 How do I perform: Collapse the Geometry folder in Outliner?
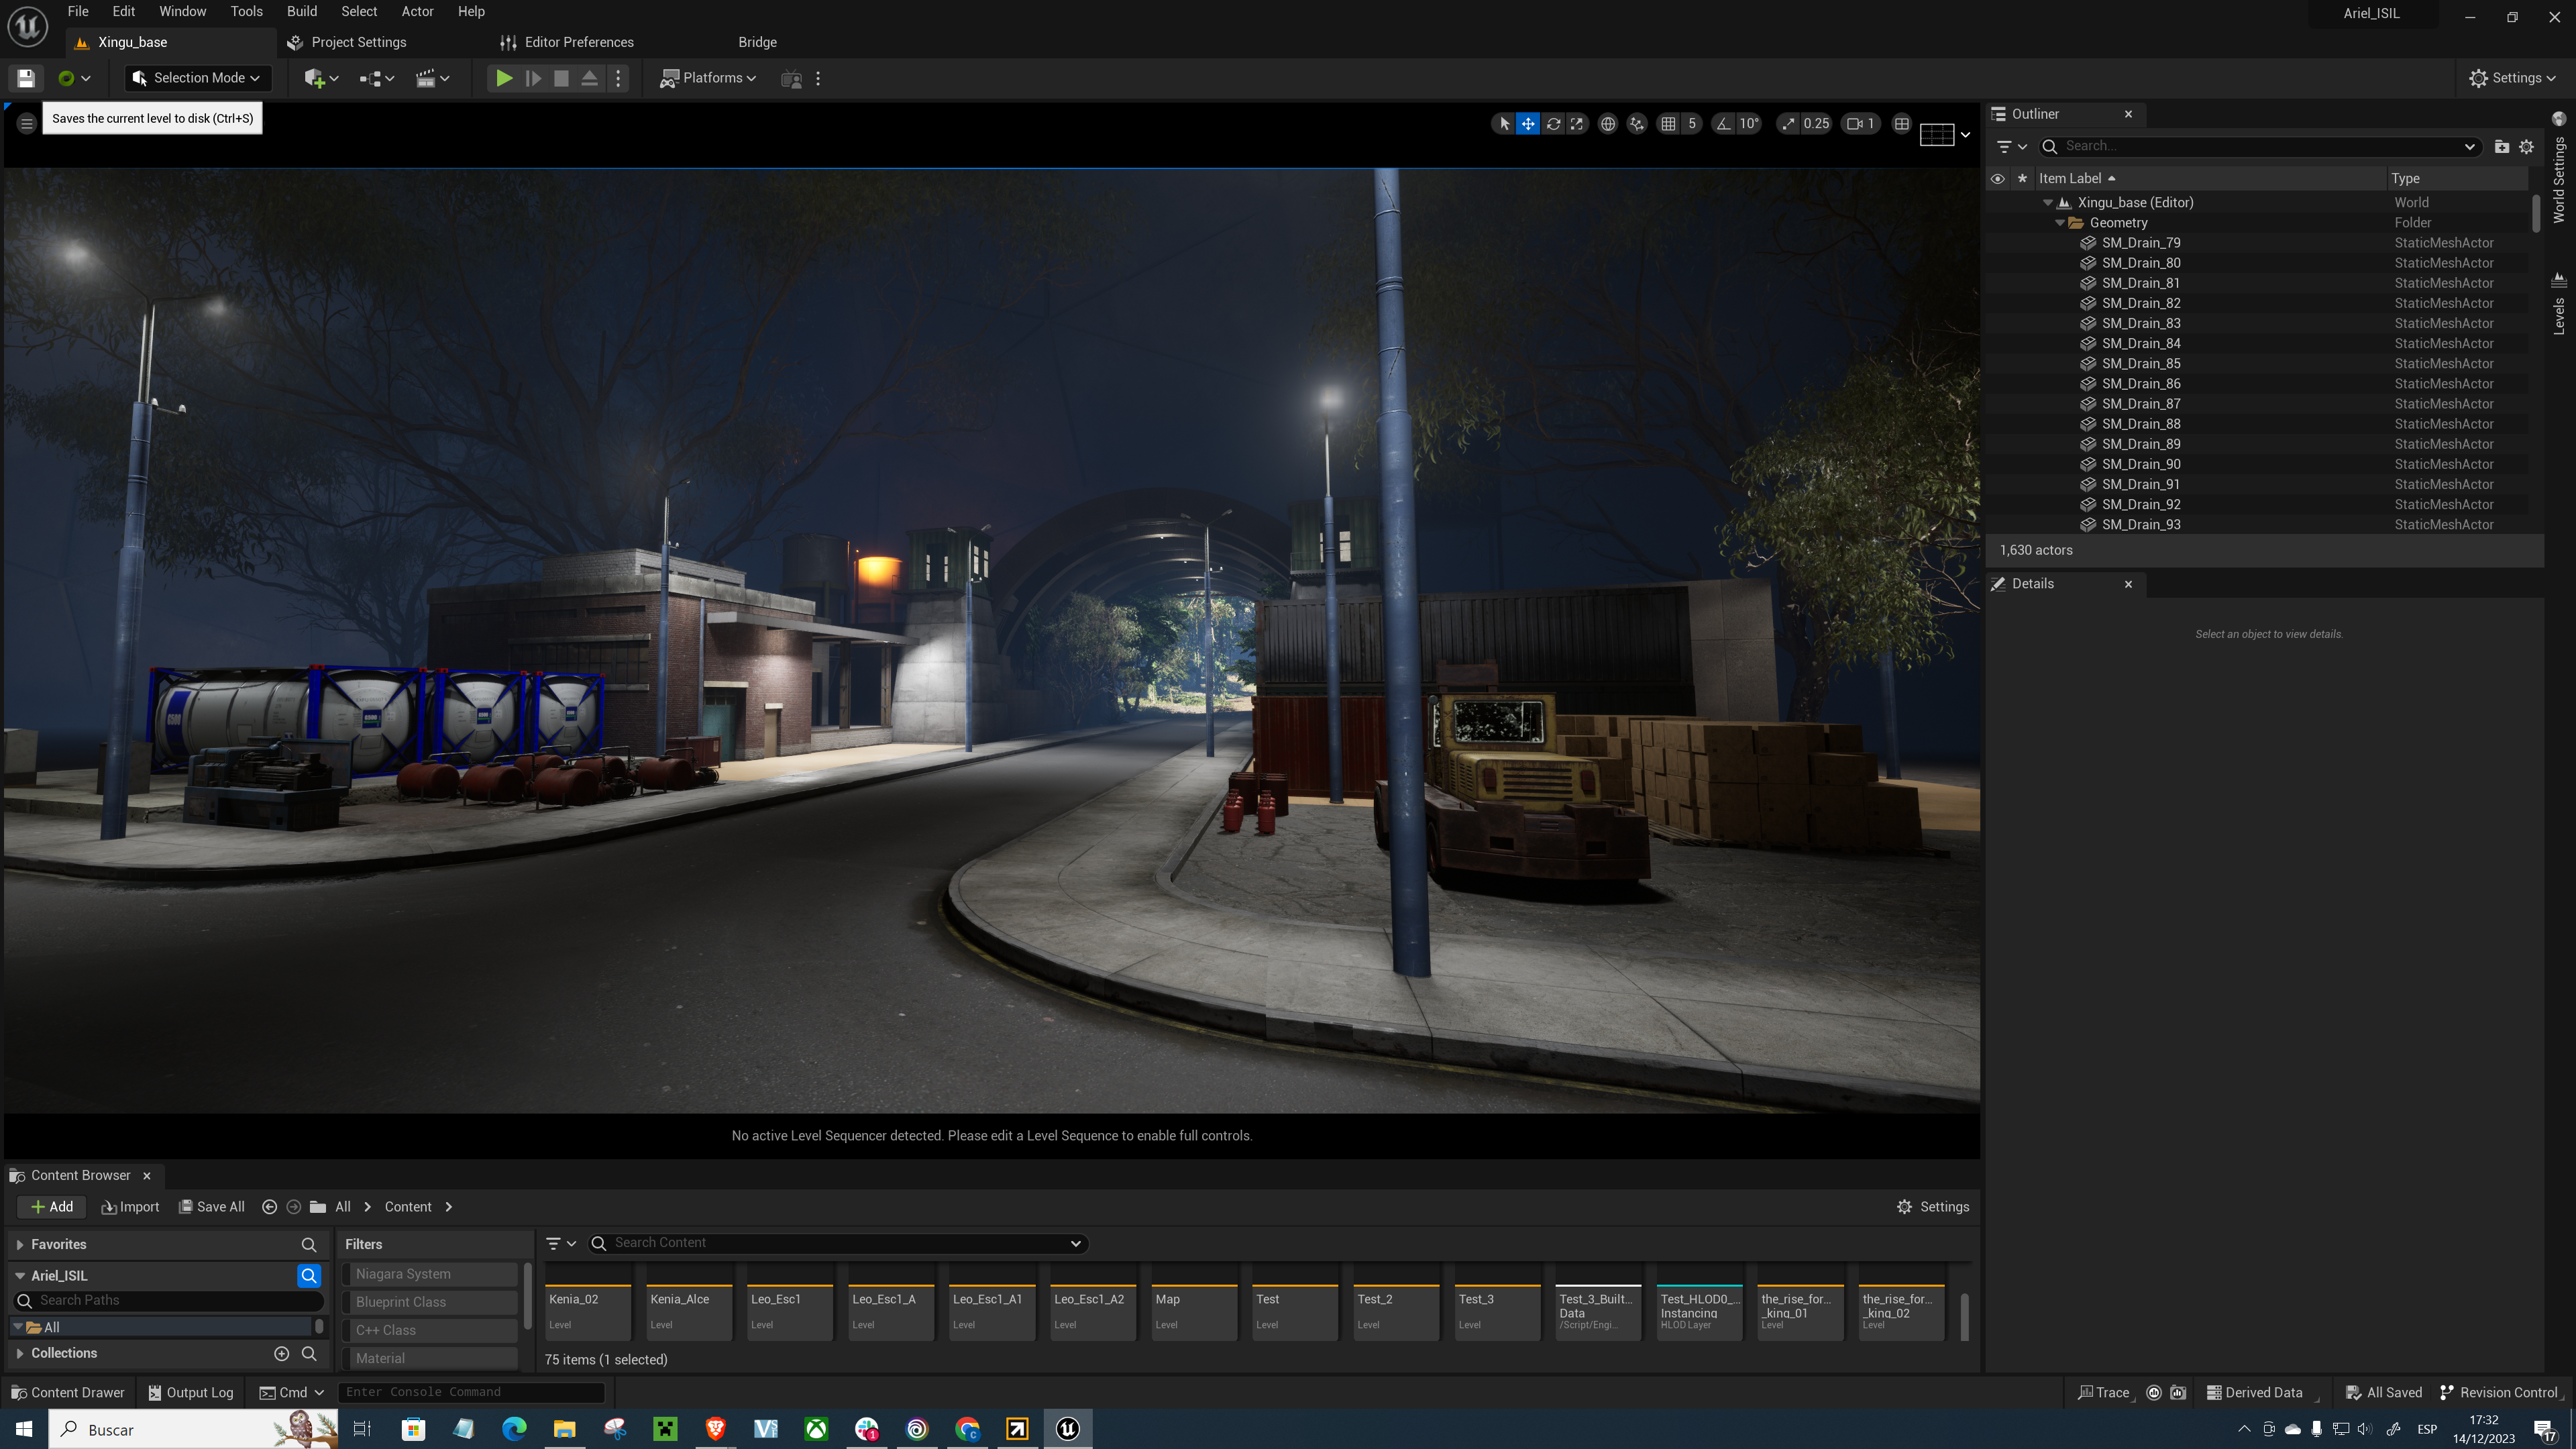point(2060,223)
